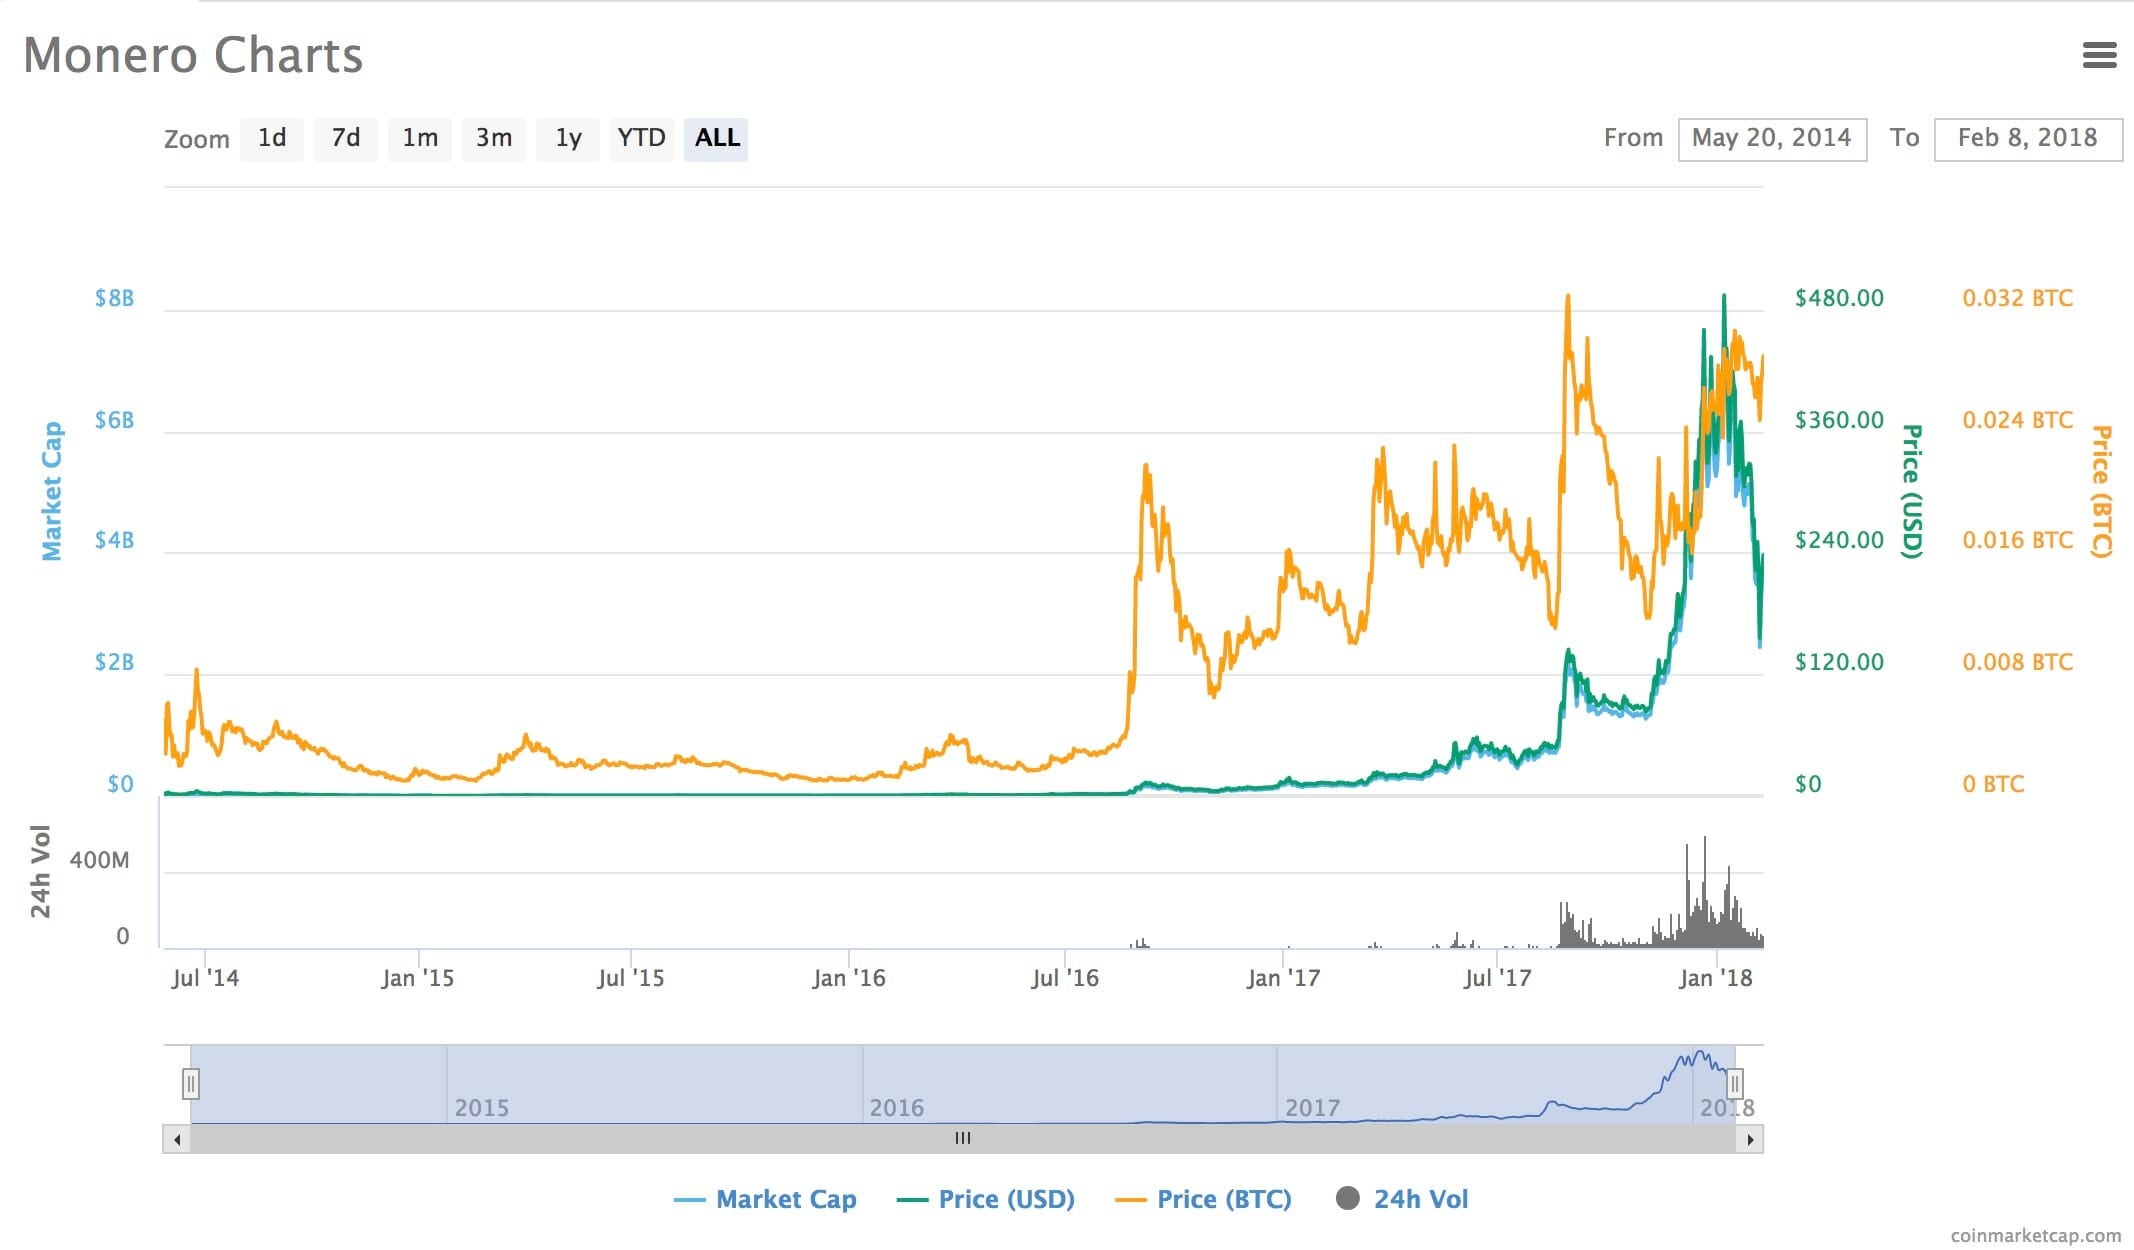Select the 1m zoom option
Image resolution: width=2134 pixels, height=1250 pixels.
click(x=420, y=138)
